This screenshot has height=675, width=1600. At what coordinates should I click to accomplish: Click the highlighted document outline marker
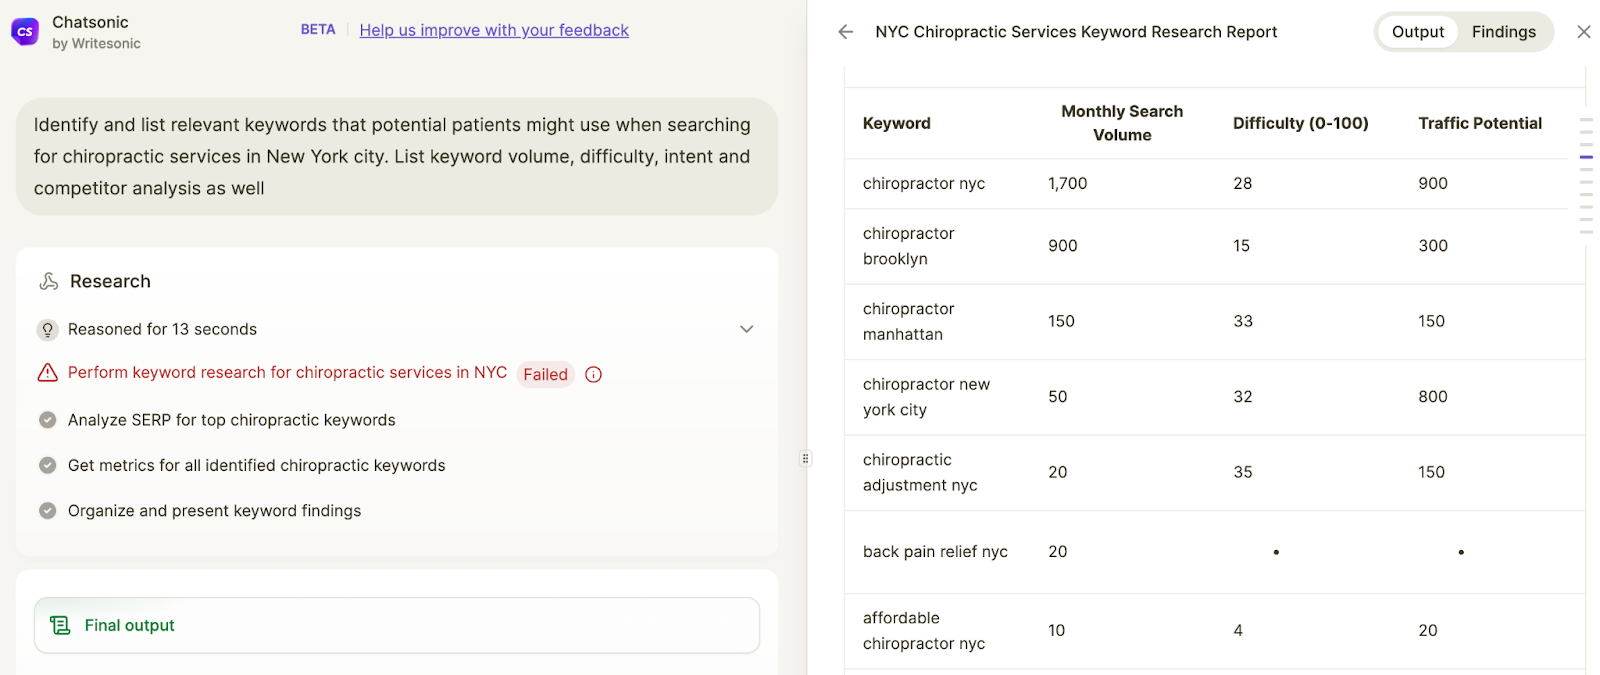1586,157
